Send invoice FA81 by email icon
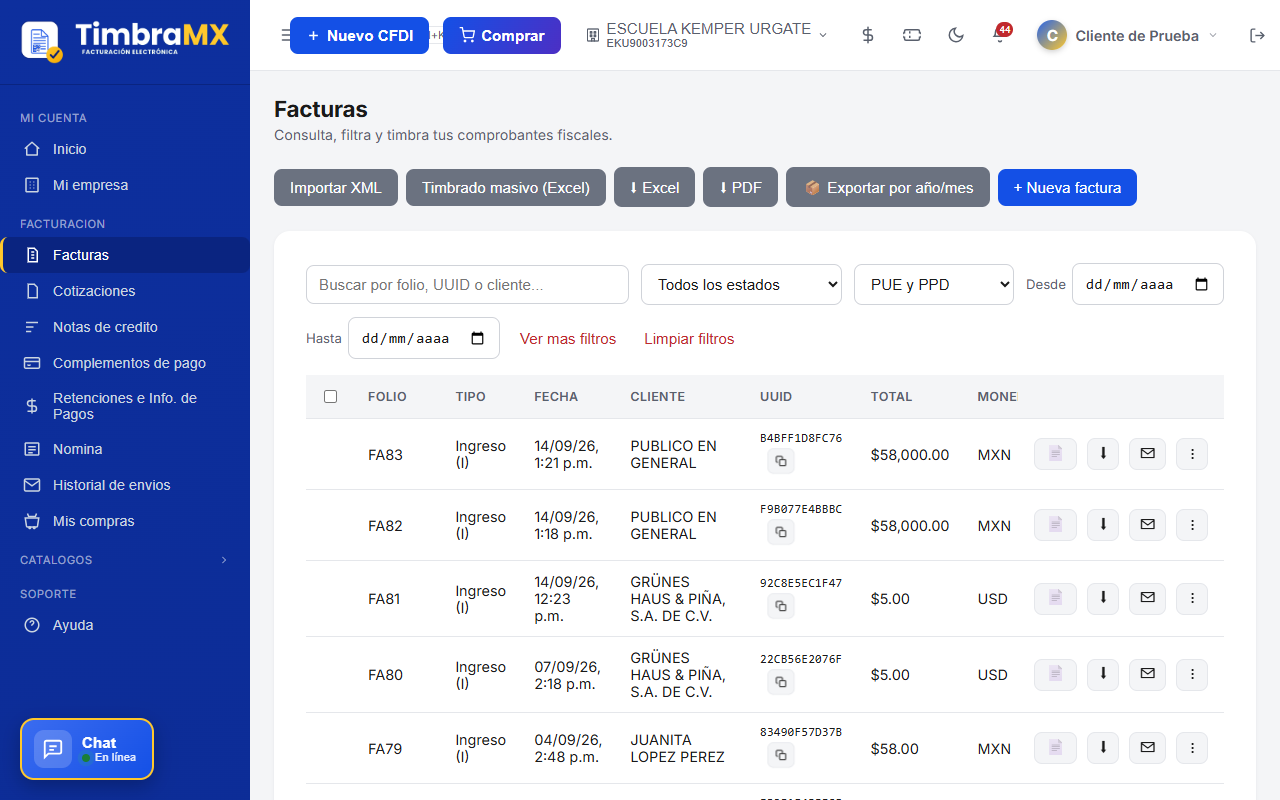Image resolution: width=1280 pixels, height=800 pixels. pyautogui.click(x=1147, y=599)
